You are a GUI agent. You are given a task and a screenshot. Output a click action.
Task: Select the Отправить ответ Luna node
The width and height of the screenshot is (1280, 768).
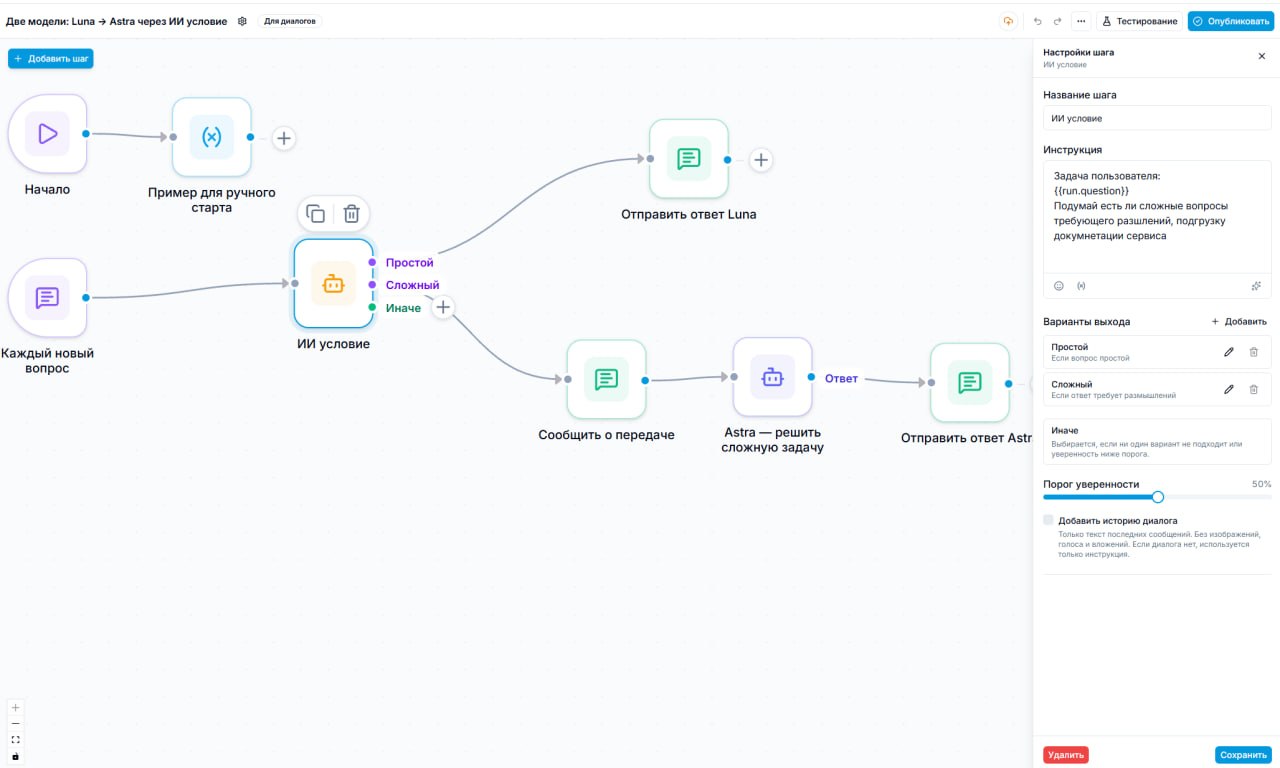[x=688, y=159]
